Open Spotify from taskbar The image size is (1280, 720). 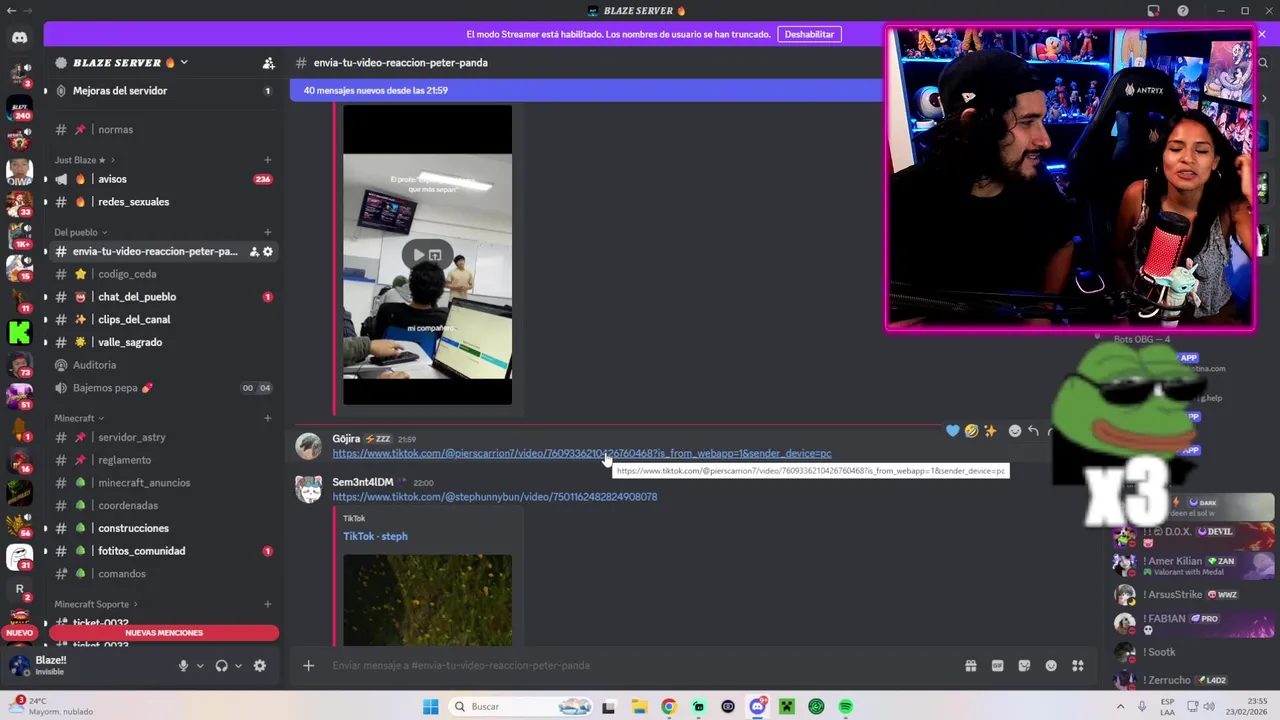point(846,707)
